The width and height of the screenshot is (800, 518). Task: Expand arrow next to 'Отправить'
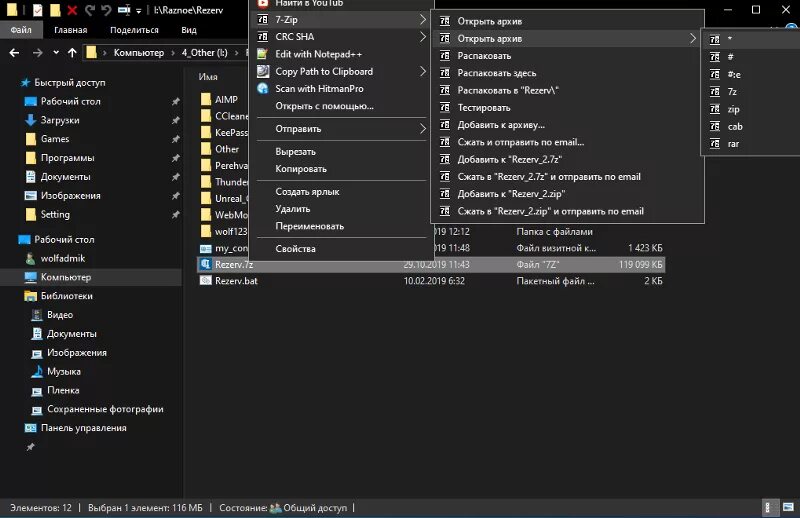point(422,129)
